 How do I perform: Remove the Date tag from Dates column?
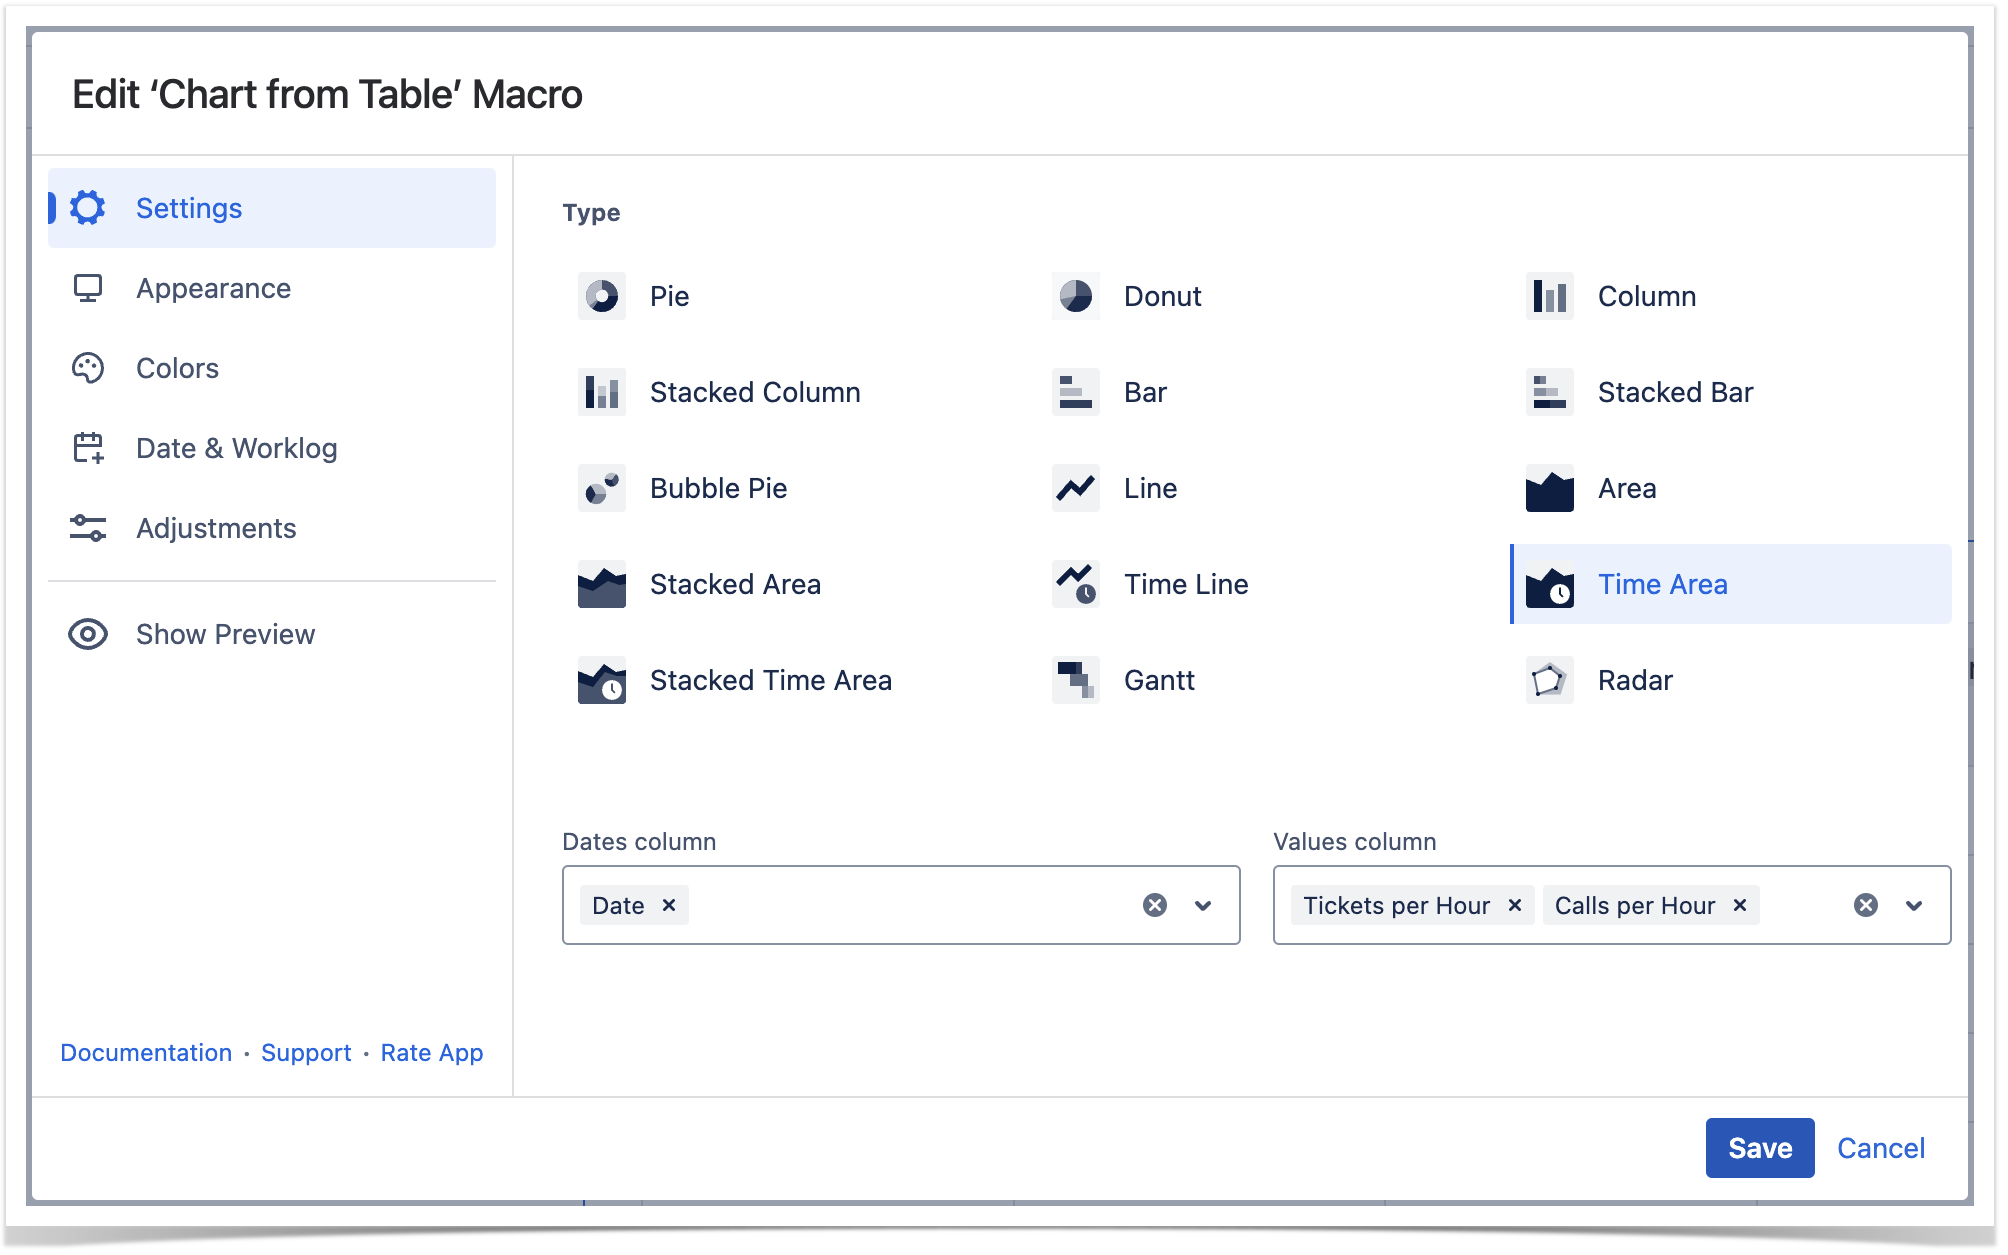click(669, 905)
